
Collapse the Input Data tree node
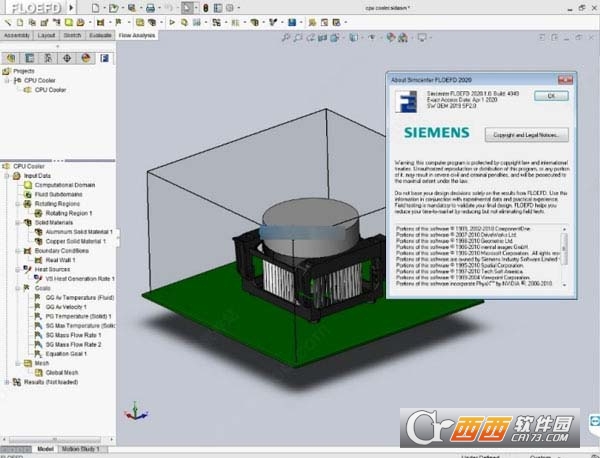pos(7,176)
